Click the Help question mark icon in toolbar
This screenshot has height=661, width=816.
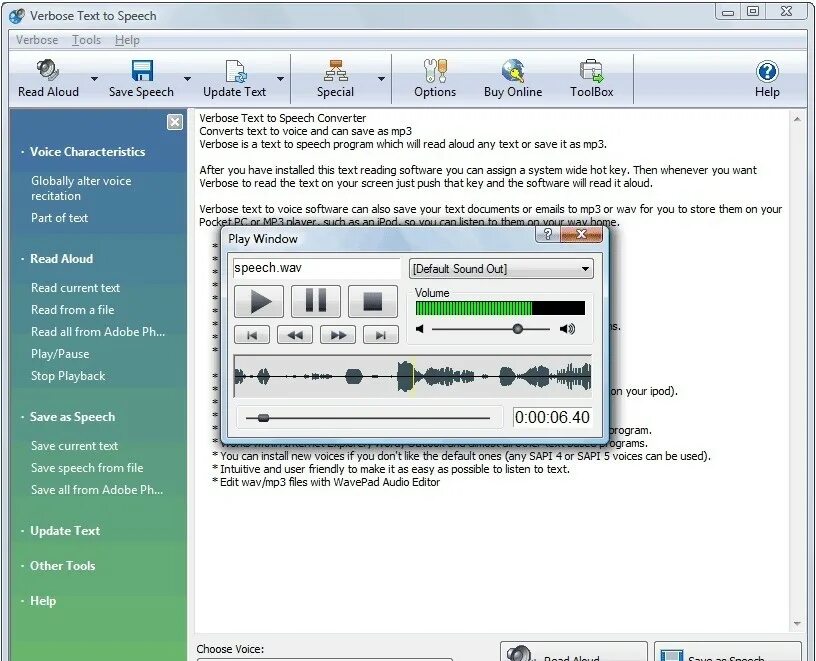point(767,72)
